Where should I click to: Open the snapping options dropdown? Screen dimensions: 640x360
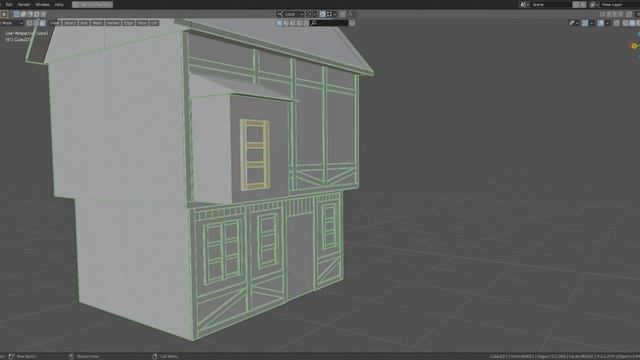[331, 14]
